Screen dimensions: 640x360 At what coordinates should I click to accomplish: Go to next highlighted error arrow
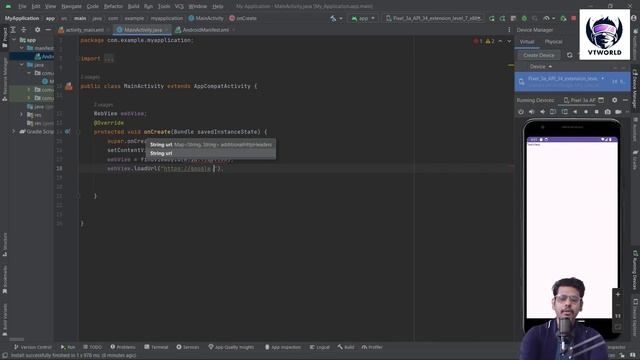509,41
